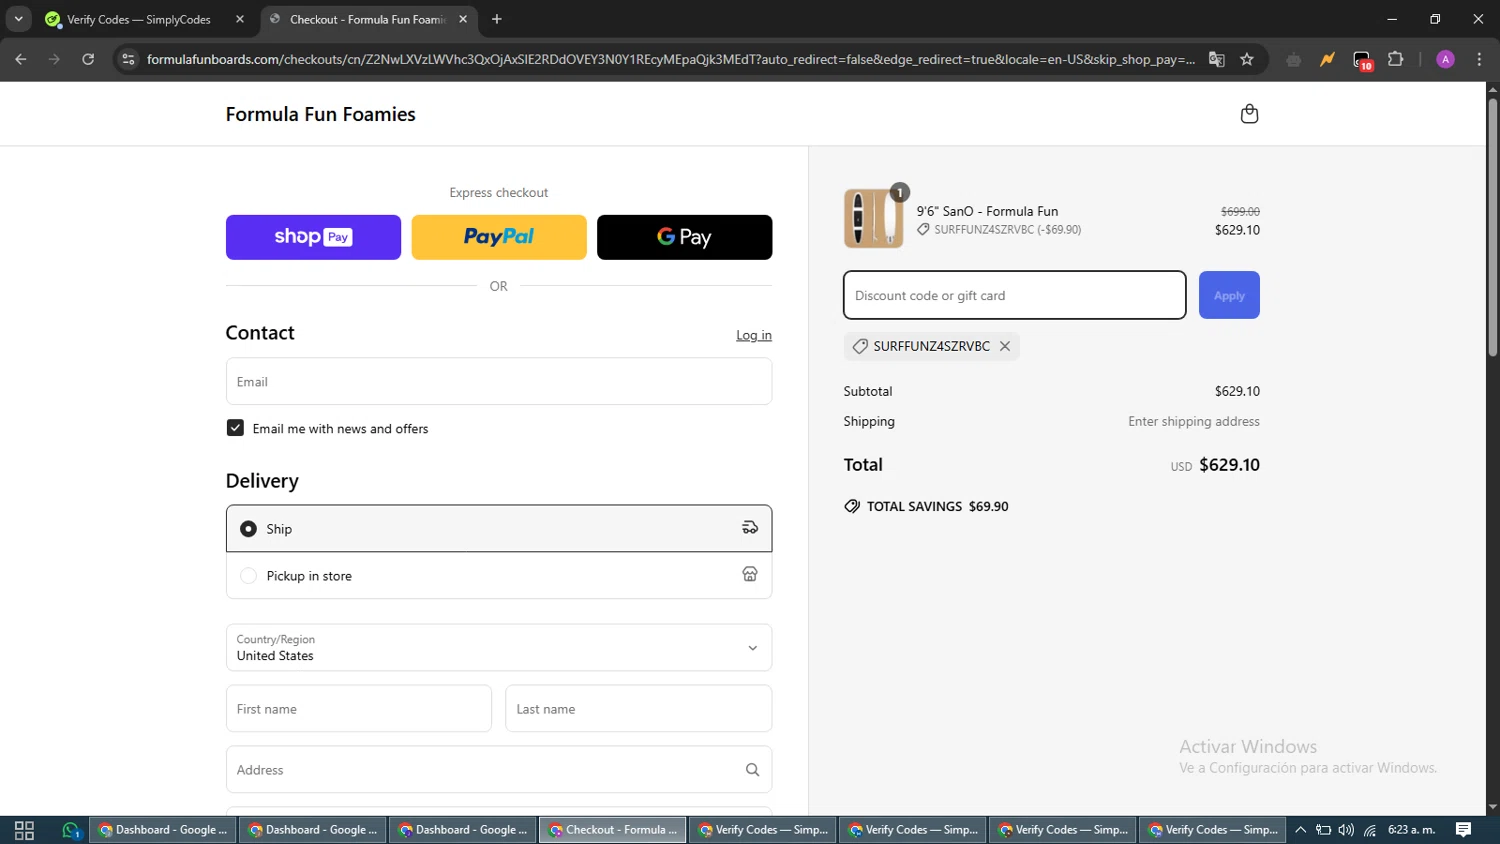Click the 'Enter shipping address' text
The height and width of the screenshot is (844, 1500).
coord(1194,421)
